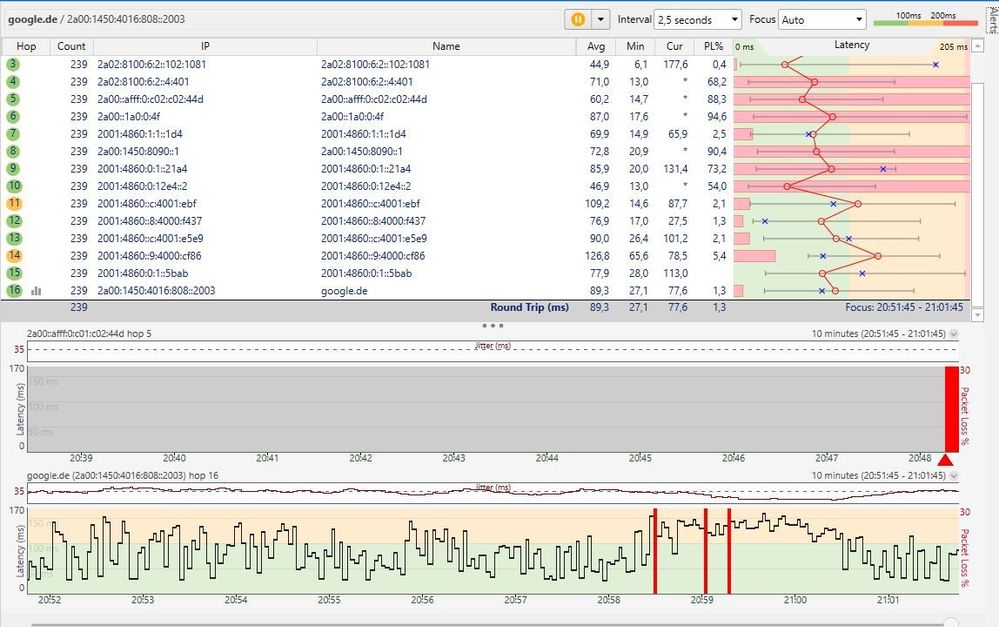Screen dimensions: 999x627
Task: Toggle timeline graph icon on hop 16
Action: click(x=36, y=291)
